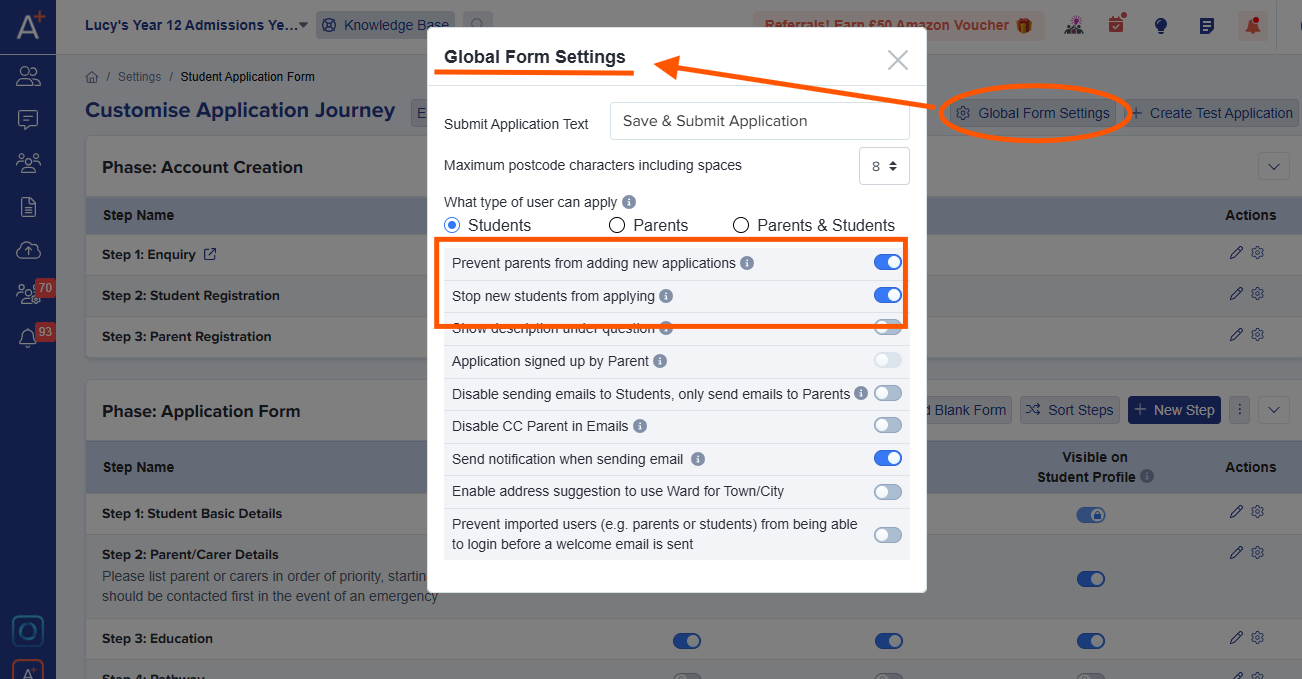1302x679 pixels.
Task: Turn on Disable CC Parent in Emails
Action: (887, 425)
